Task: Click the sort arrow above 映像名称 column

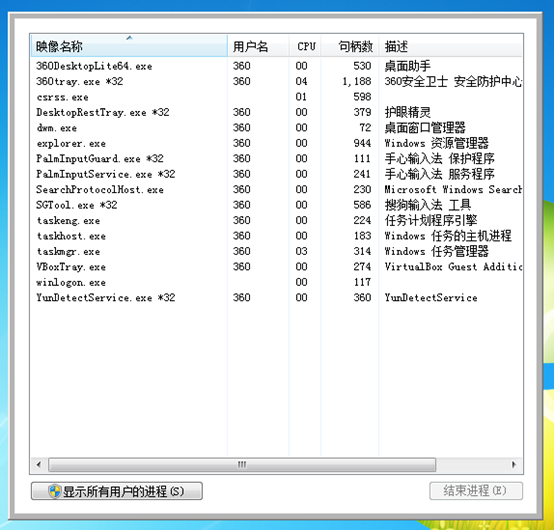Action: click(x=129, y=37)
